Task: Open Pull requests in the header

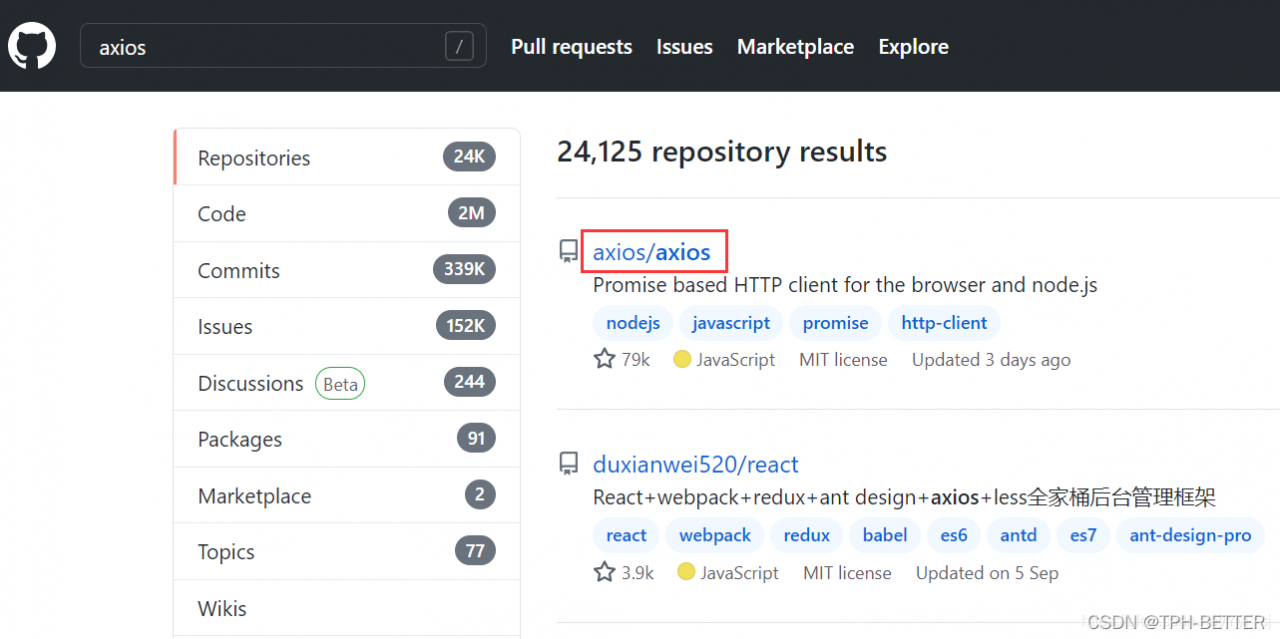Action: point(571,47)
